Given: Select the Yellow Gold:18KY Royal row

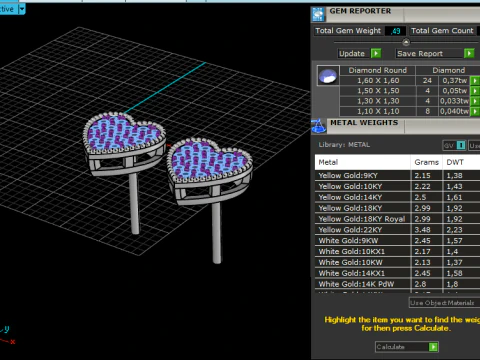Looking at the screenshot, I should point(397,219).
